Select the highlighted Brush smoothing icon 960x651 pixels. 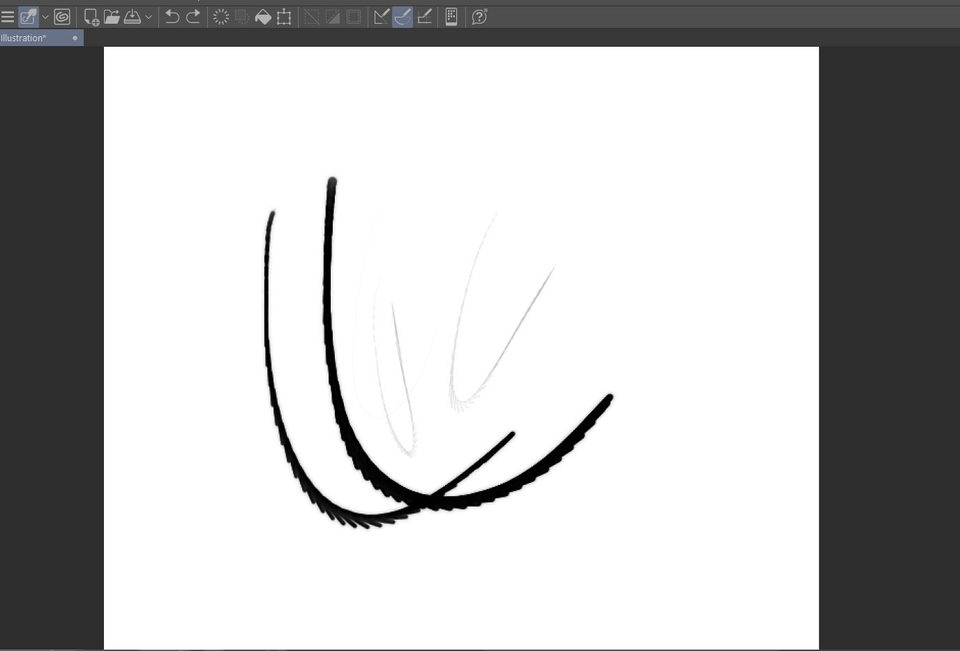(x=402, y=16)
